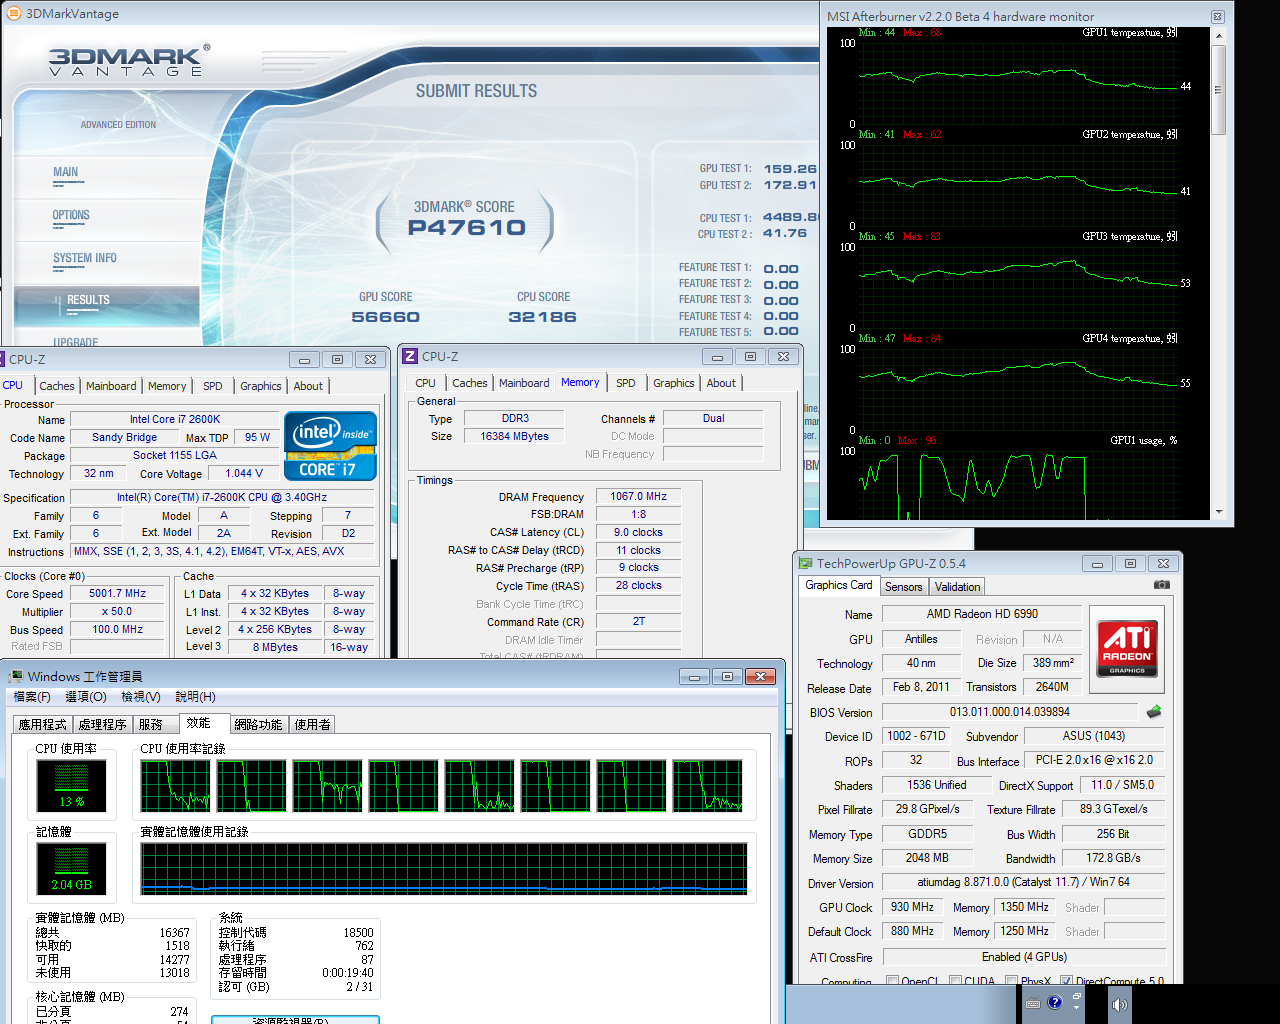Image resolution: width=1280 pixels, height=1024 pixels.
Task: Switch to 應用程式 tab in Task Manager
Action: [x=42, y=725]
